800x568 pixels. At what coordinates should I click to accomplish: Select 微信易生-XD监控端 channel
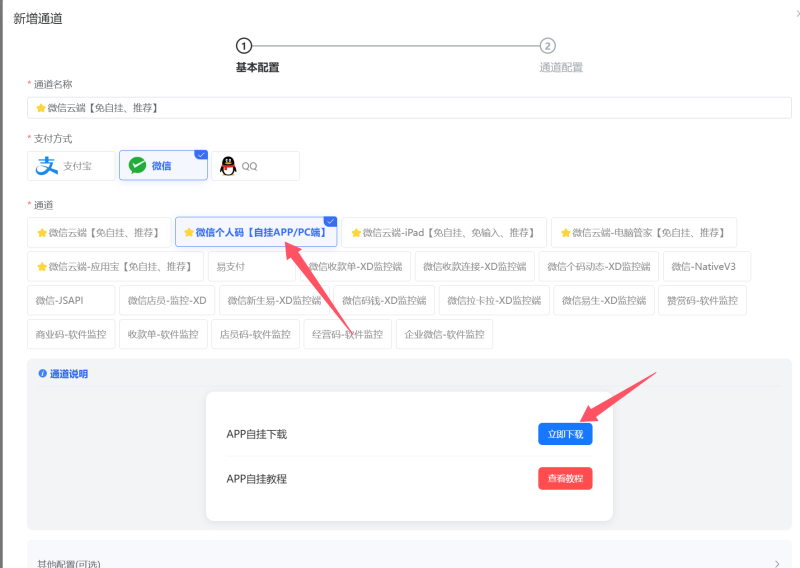tap(604, 300)
